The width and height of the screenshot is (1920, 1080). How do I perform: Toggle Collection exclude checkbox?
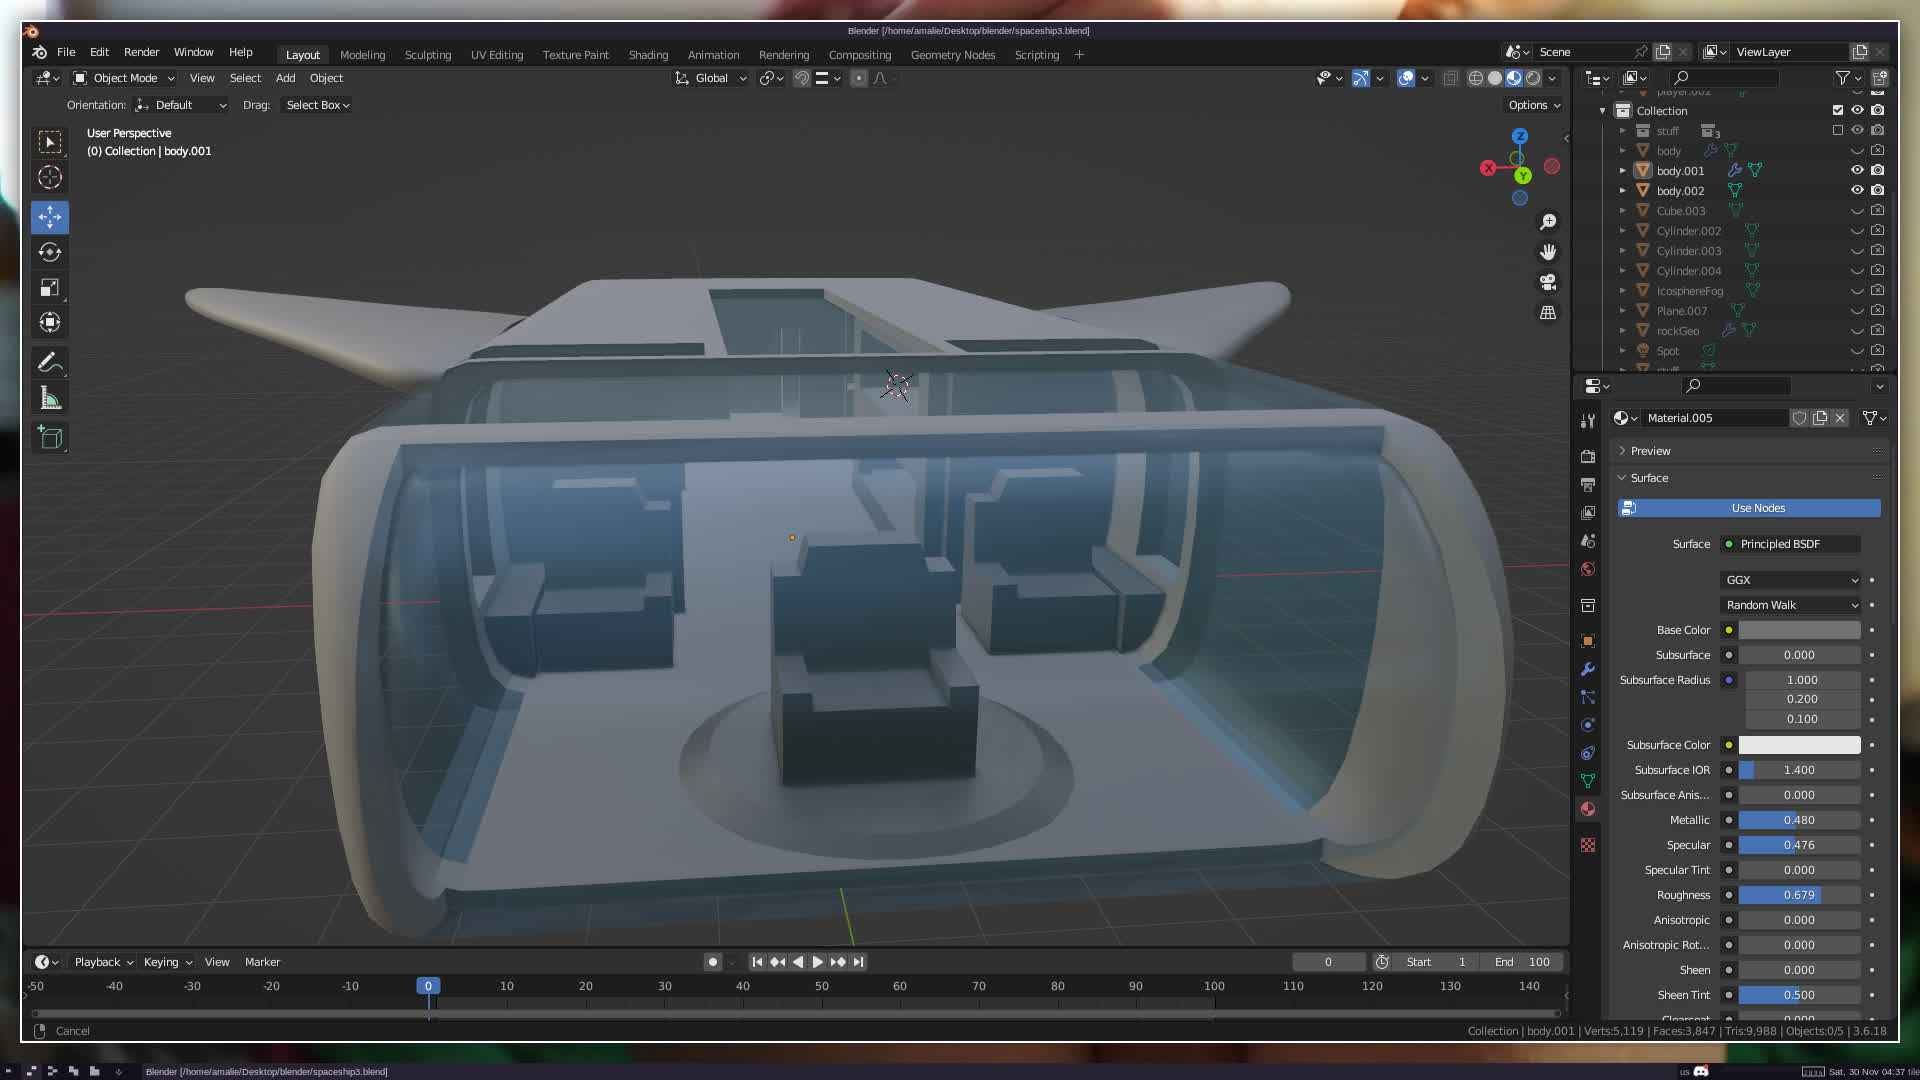pos(1838,110)
